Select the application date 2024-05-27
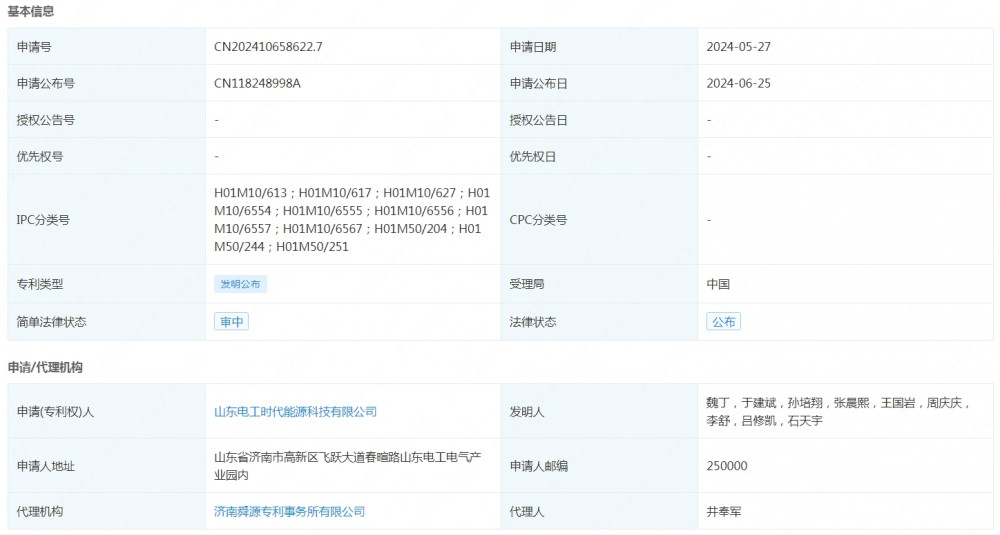Screen dimensions: 1000x535 click(x=738, y=47)
